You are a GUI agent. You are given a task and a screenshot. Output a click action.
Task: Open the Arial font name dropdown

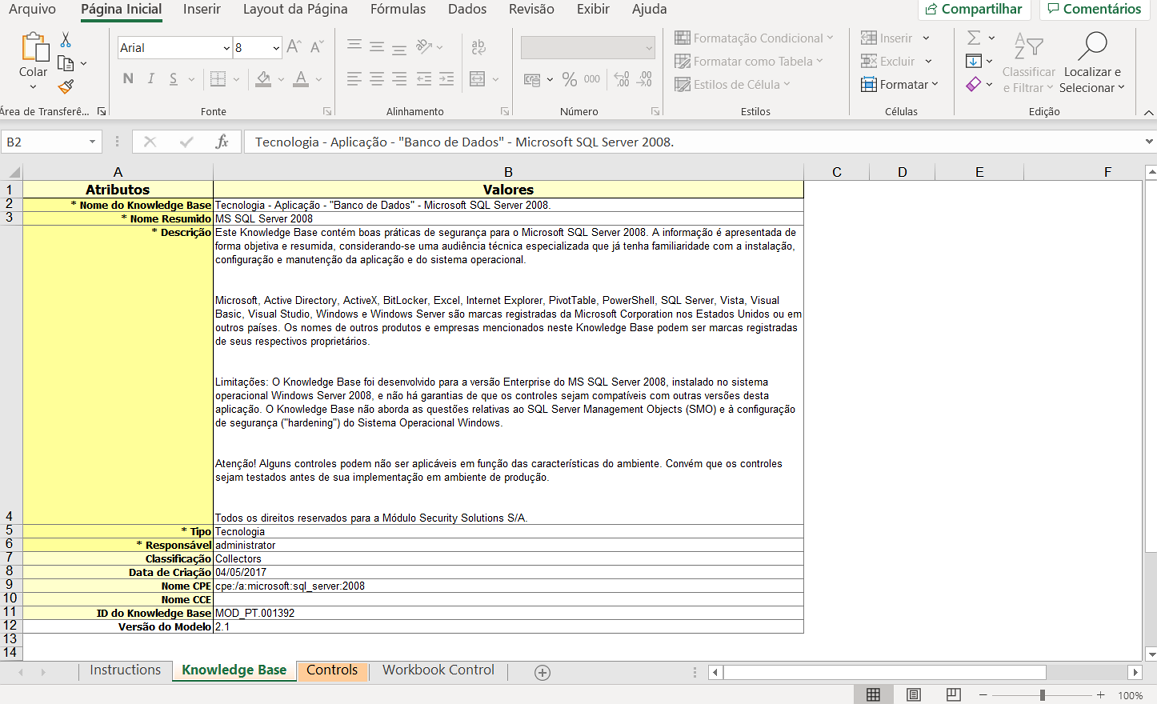click(226, 48)
